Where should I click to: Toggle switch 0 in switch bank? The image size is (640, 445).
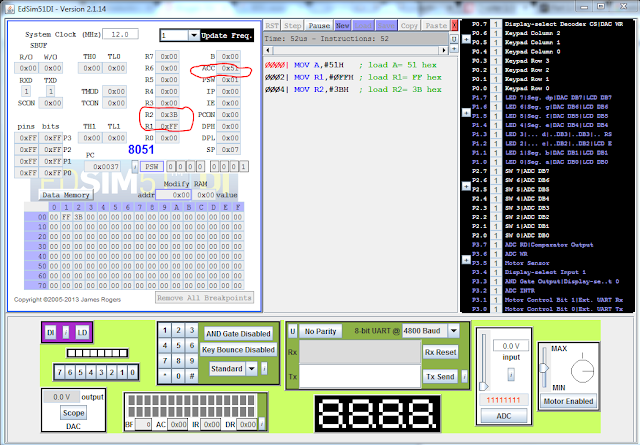(132, 372)
